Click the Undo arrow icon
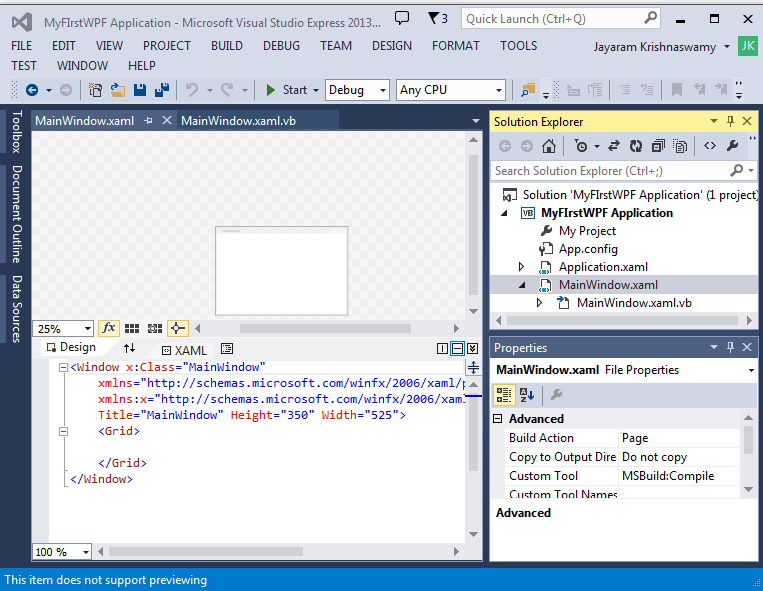The width and height of the screenshot is (763, 591). pyautogui.click(x=192, y=90)
